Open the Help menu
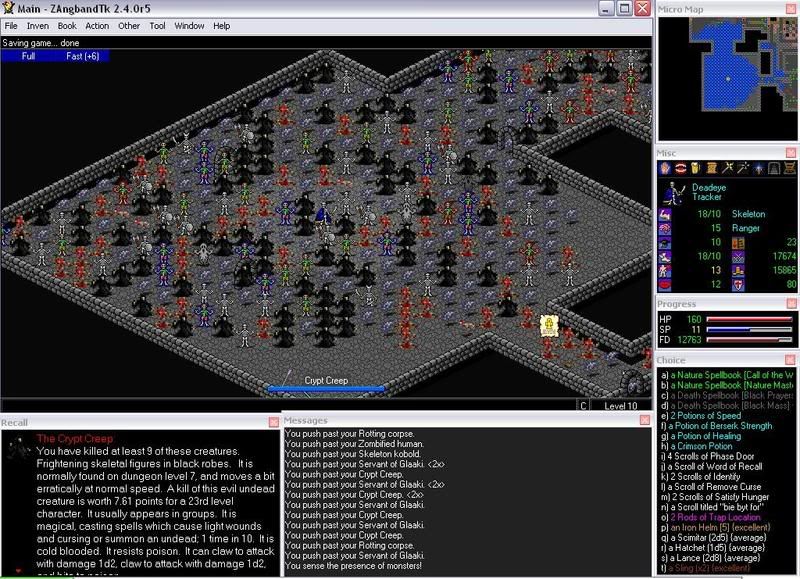 click(x=221, y=26)
